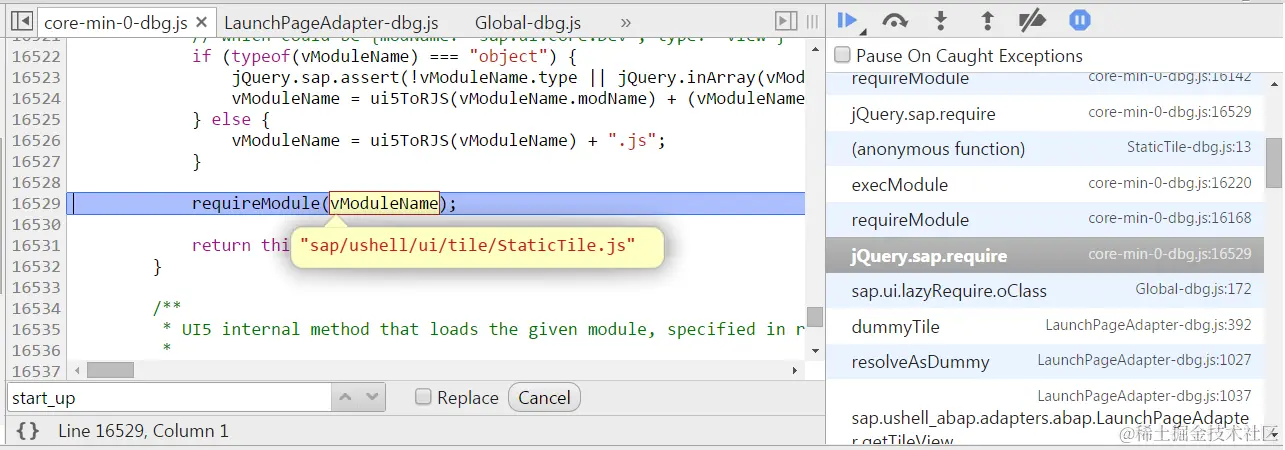Toggle the debugger sidebar panel icon
This screenshot has width=1285, height=450.
(786, 21)
